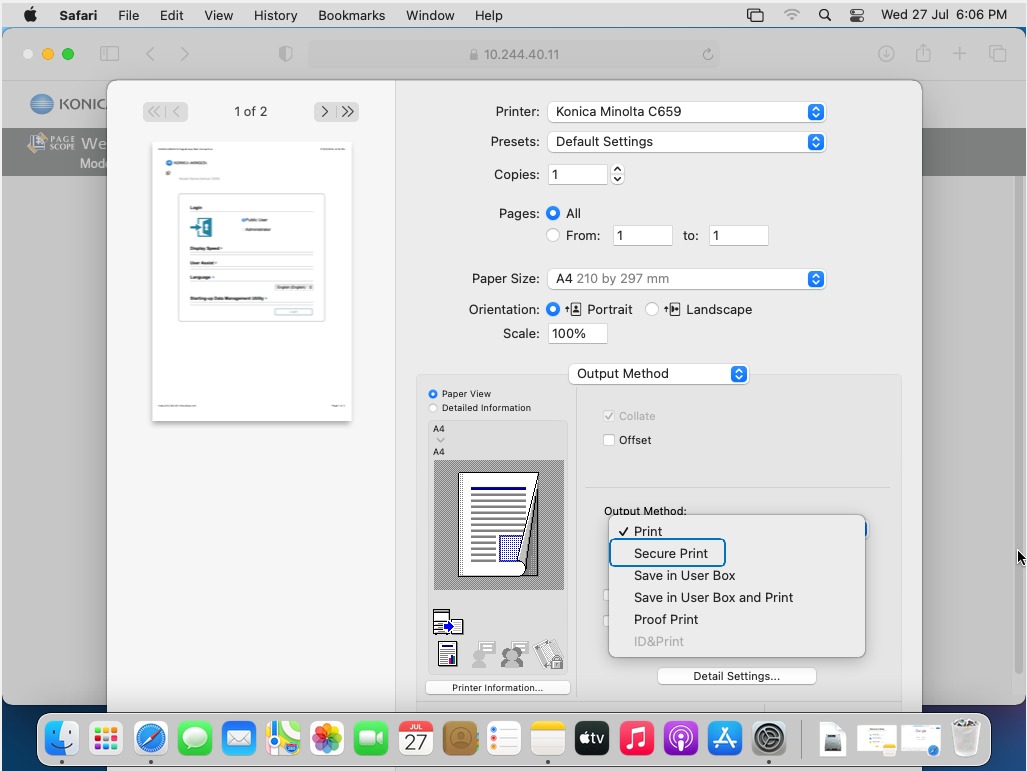Click the print server transfer icon
Viewport: 1027px width, 771px height.
tap(447, 622)
